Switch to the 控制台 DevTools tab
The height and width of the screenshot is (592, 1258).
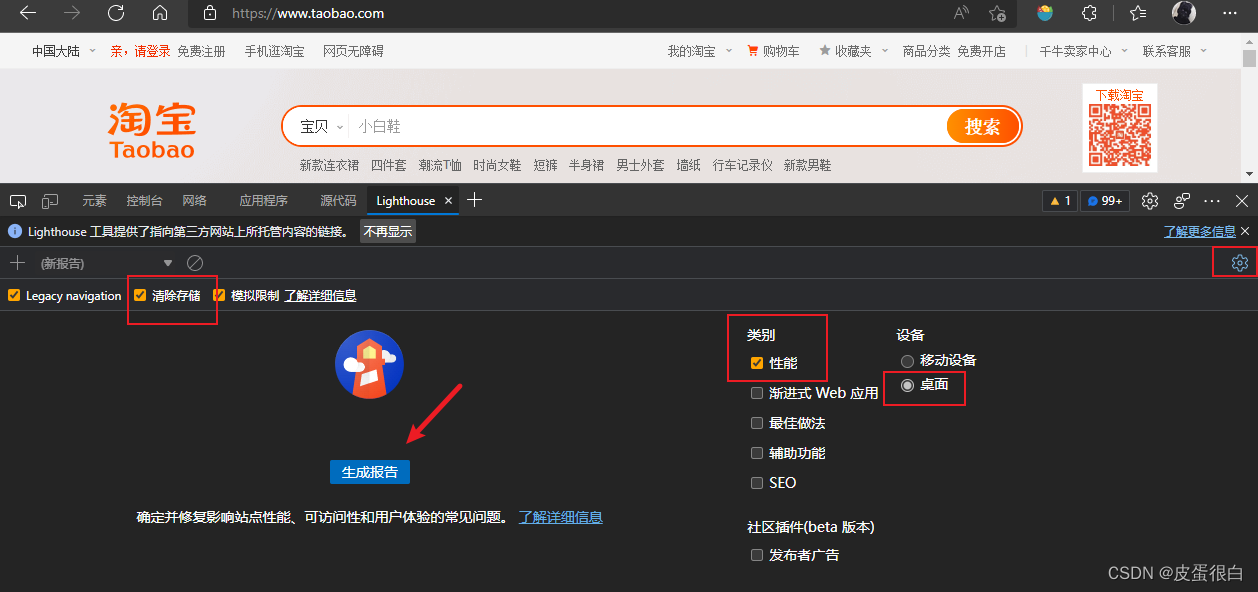click(x=144, y=200)
